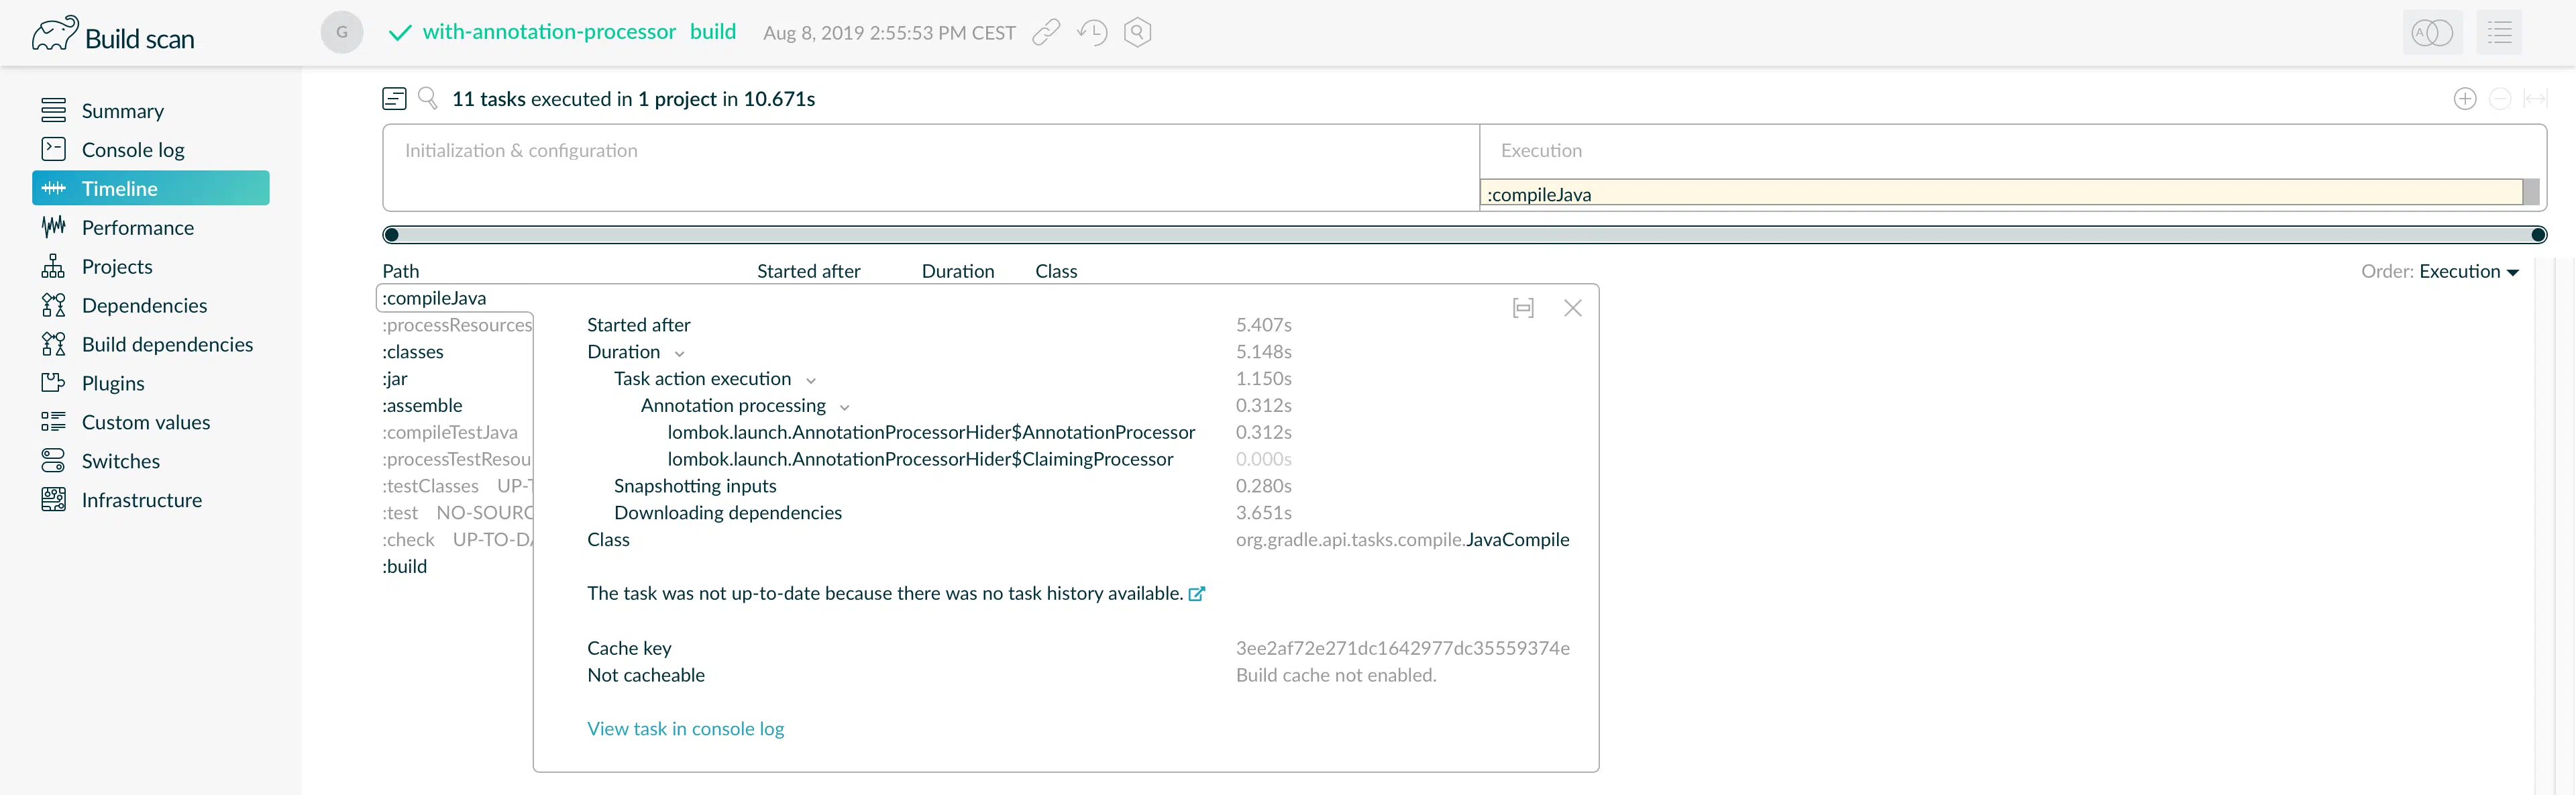Image resolution: width=2576 pixels, height=795 pixels.
Task: Open the compare build scans icon
Action: tap(2432, 32)
